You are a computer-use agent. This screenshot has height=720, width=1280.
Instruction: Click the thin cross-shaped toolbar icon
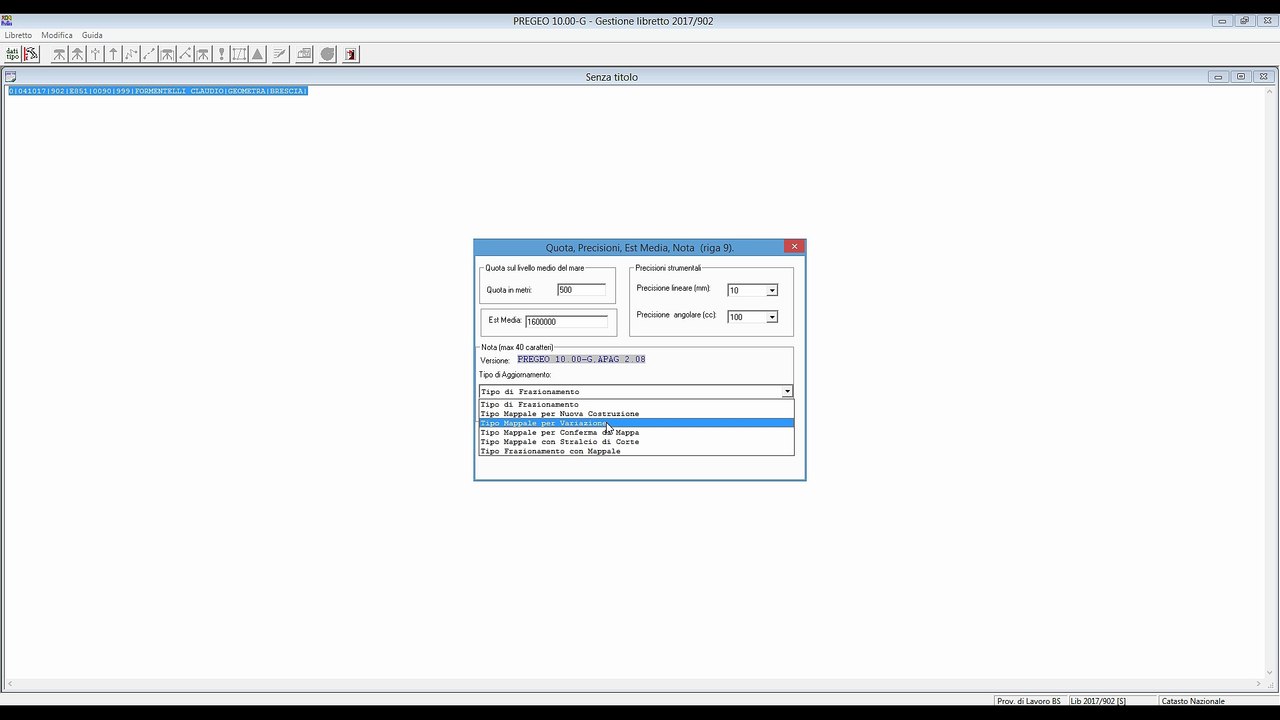click(95, 54)
